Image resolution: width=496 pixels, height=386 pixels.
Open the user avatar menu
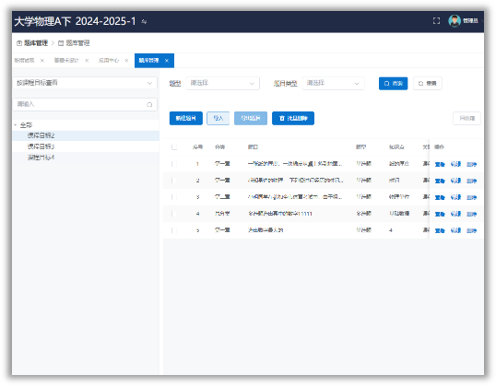pyautogui.click(x=454, y=21)
